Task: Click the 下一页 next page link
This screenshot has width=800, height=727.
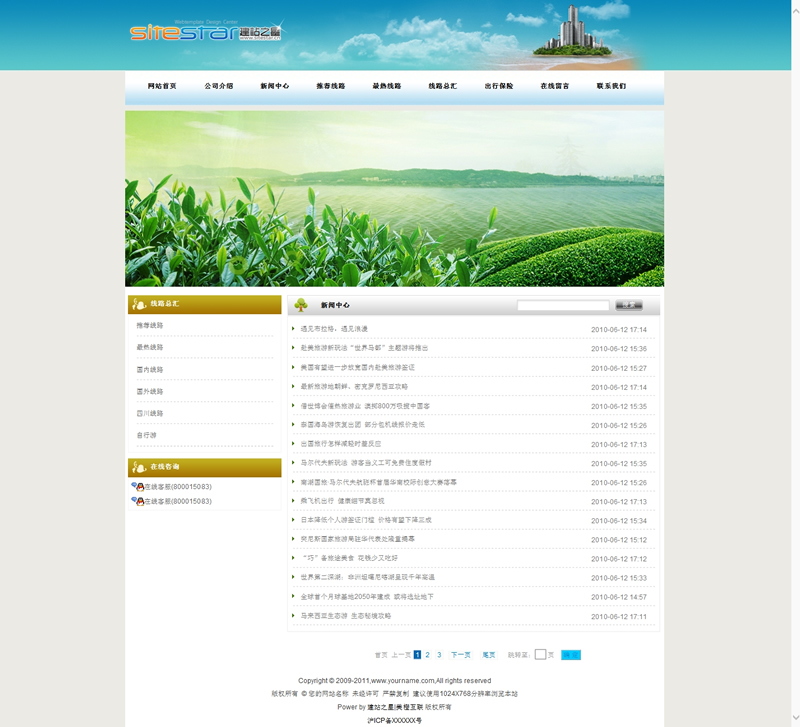Action: point(460,655)
